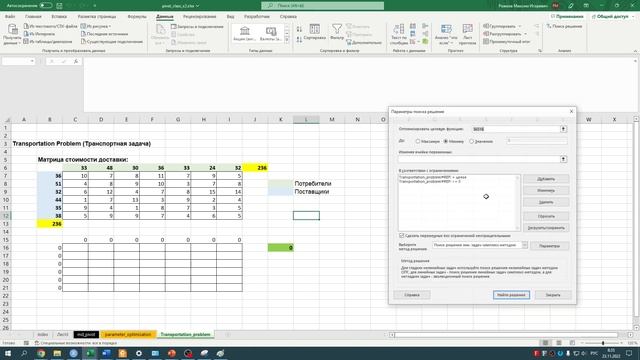Click the Change (Изменить) constraint button
Viewport: 640px width, 360px height.
[546, 190]
